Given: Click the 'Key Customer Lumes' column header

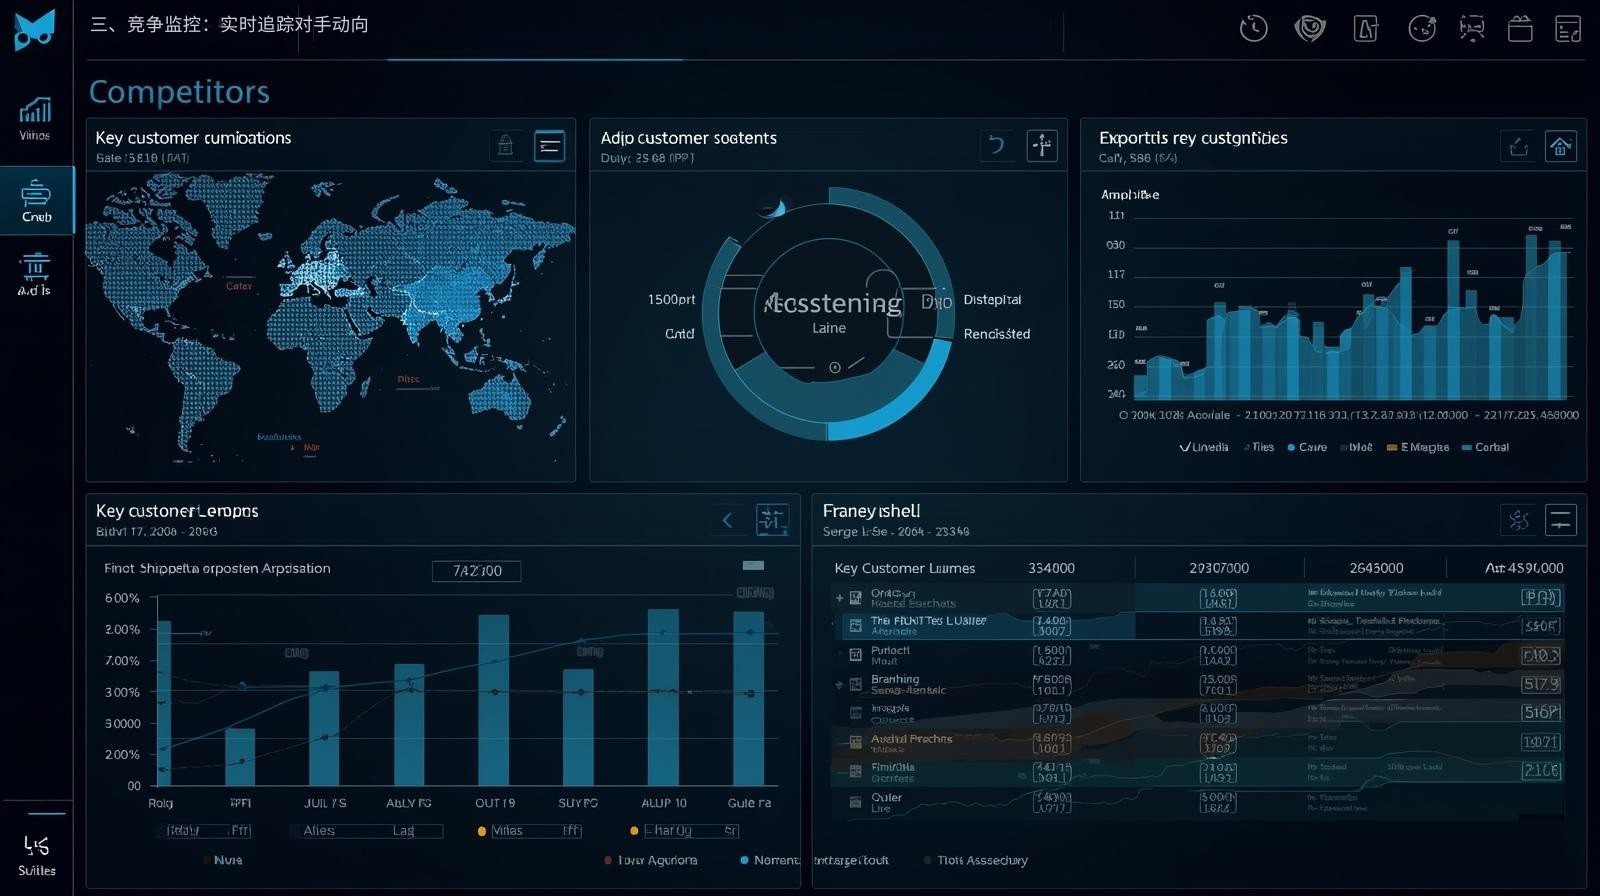Looking at the screenshot, I should [x=904, y=568].
